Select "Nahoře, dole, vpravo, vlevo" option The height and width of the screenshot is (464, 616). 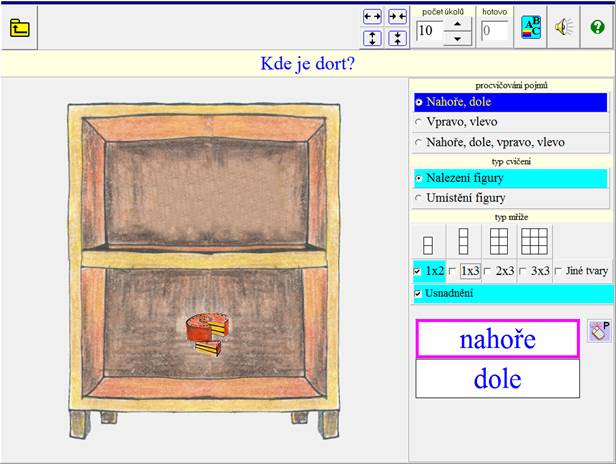click(x=420, y=142)
